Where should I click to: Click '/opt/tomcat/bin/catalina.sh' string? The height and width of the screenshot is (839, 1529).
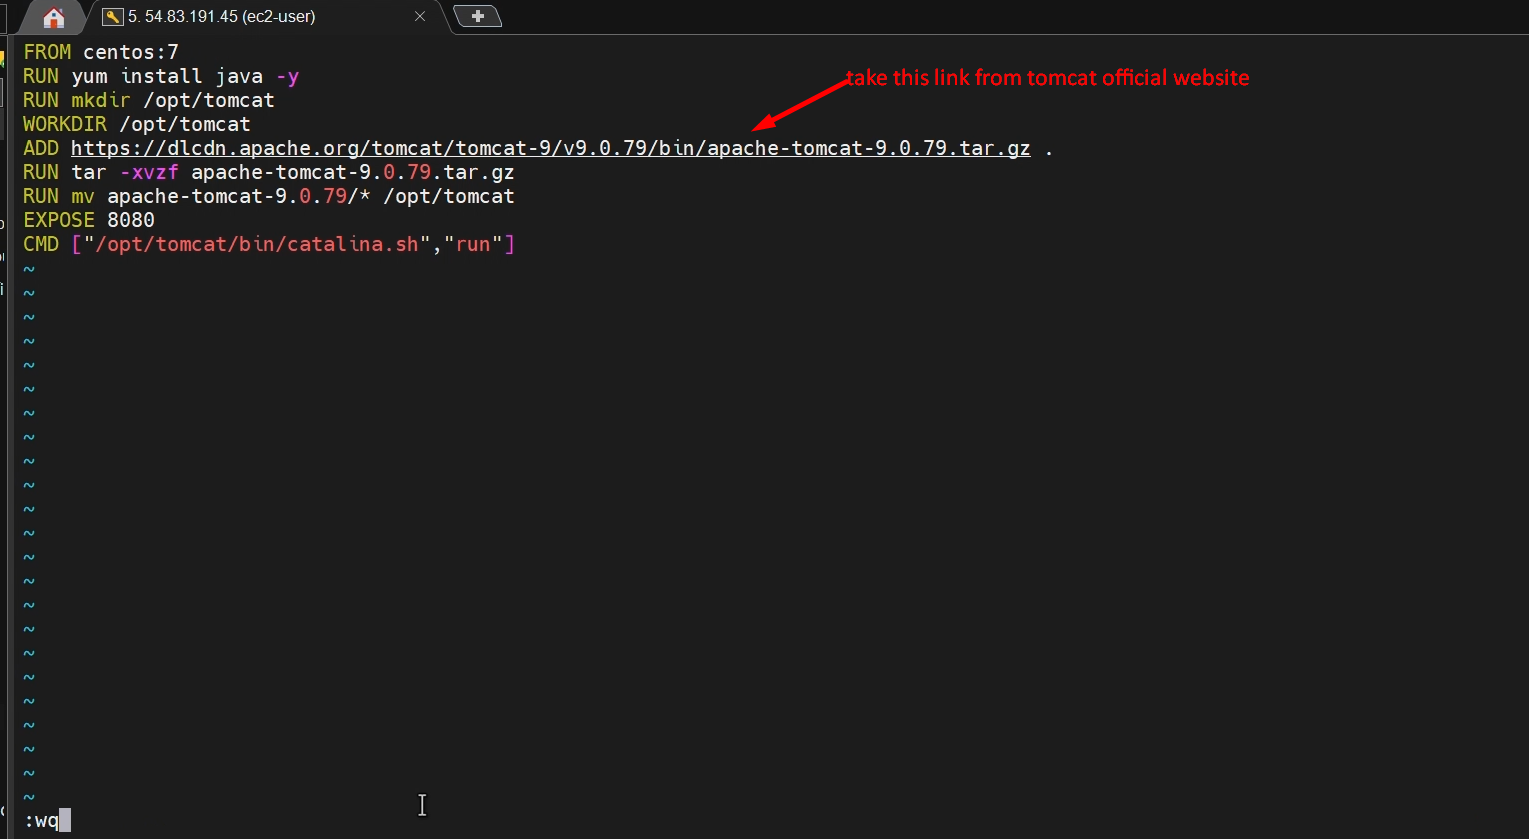pyautogui.click(x=257, y=244)
